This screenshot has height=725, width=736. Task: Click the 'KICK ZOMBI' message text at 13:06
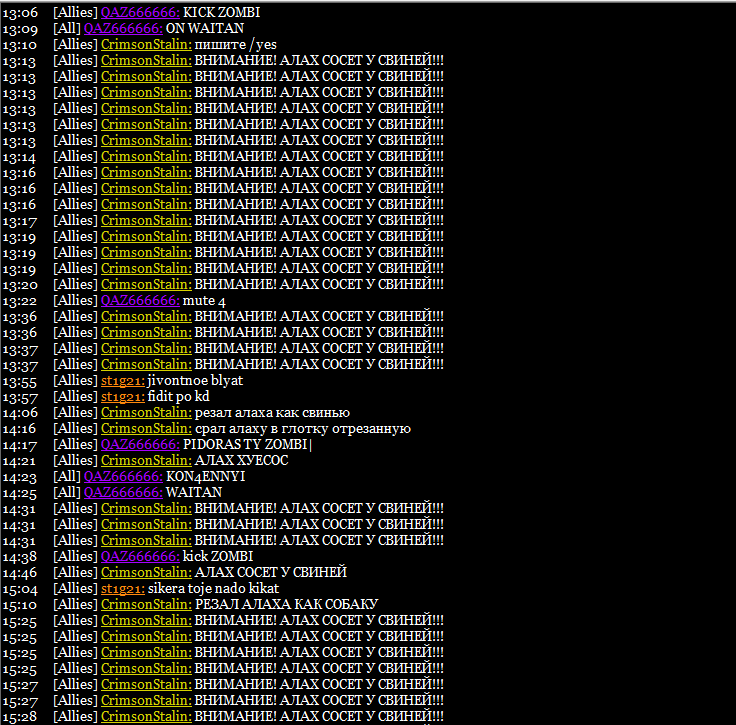(x=222, y=13)
